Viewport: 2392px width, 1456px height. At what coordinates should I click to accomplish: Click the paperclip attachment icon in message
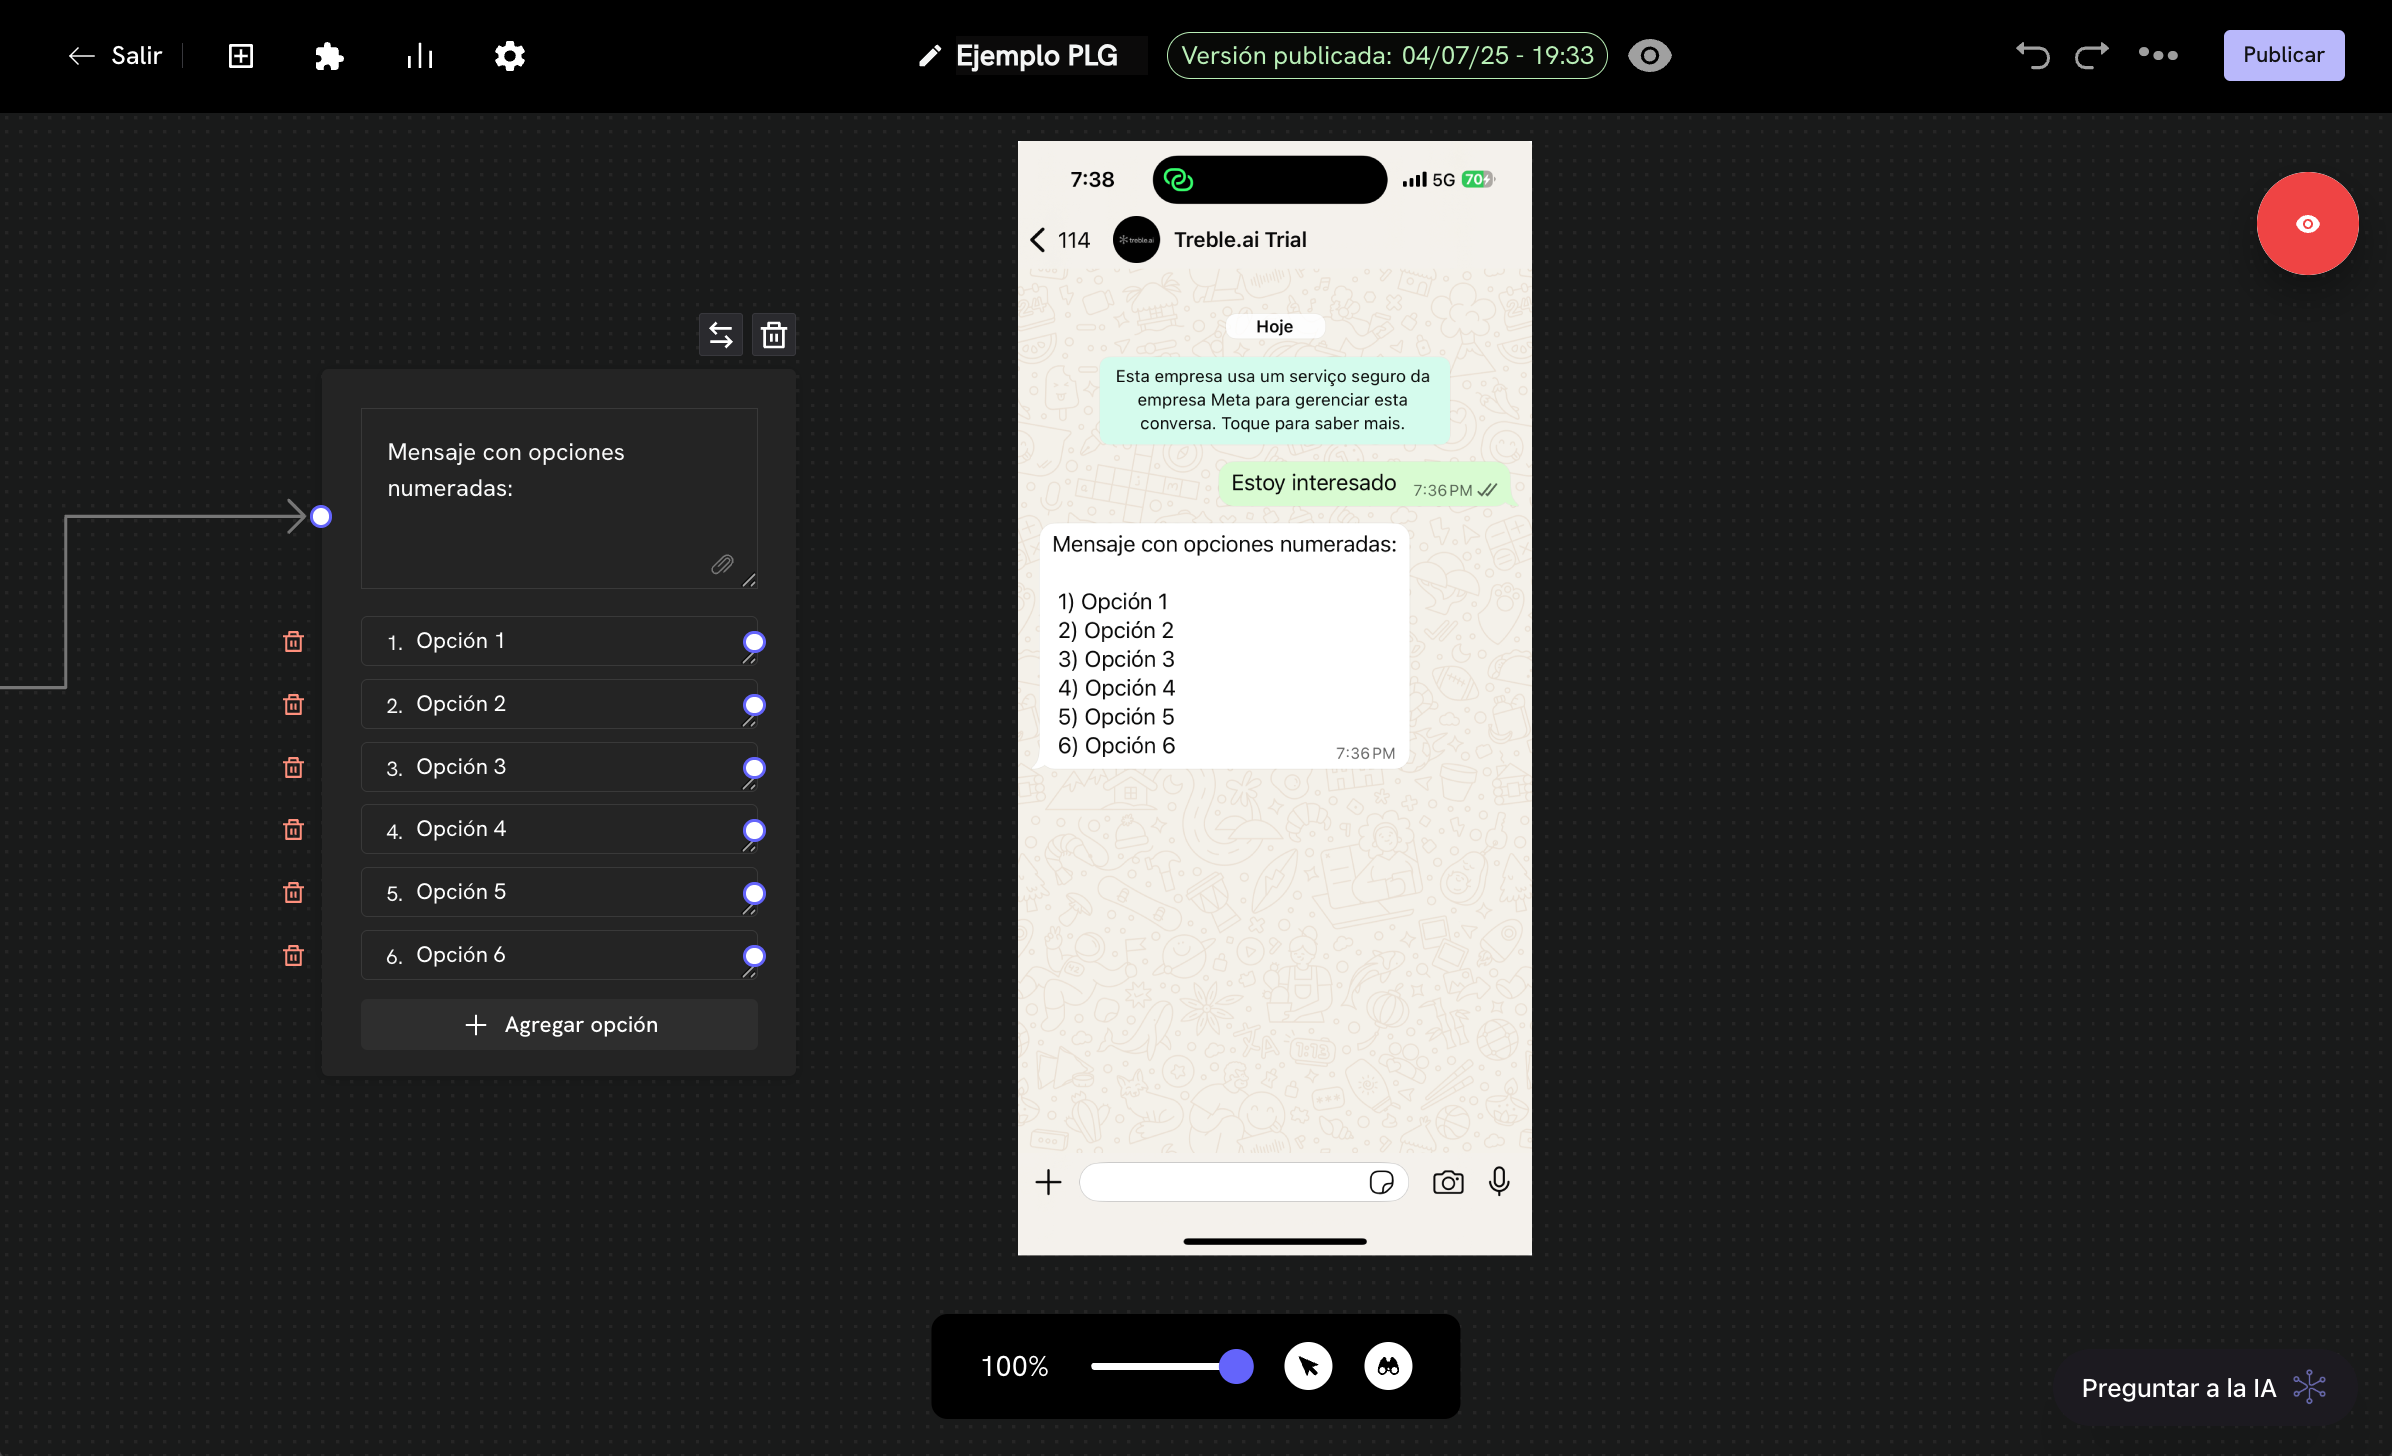722,565
